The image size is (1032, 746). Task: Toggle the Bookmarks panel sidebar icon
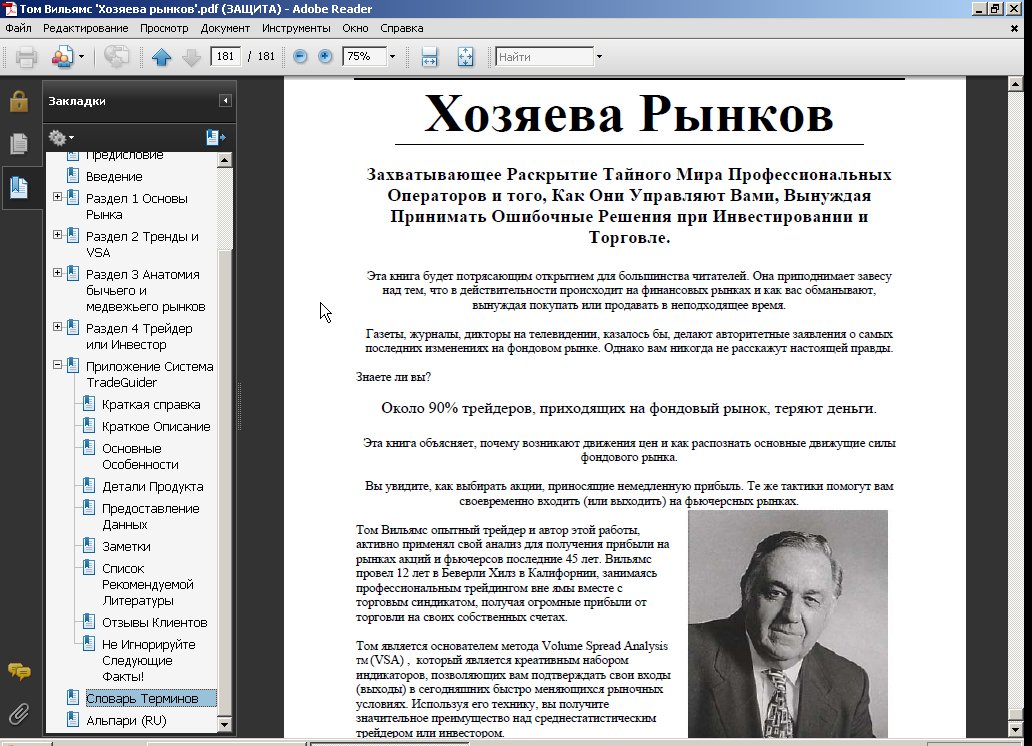tap(18, 188)
